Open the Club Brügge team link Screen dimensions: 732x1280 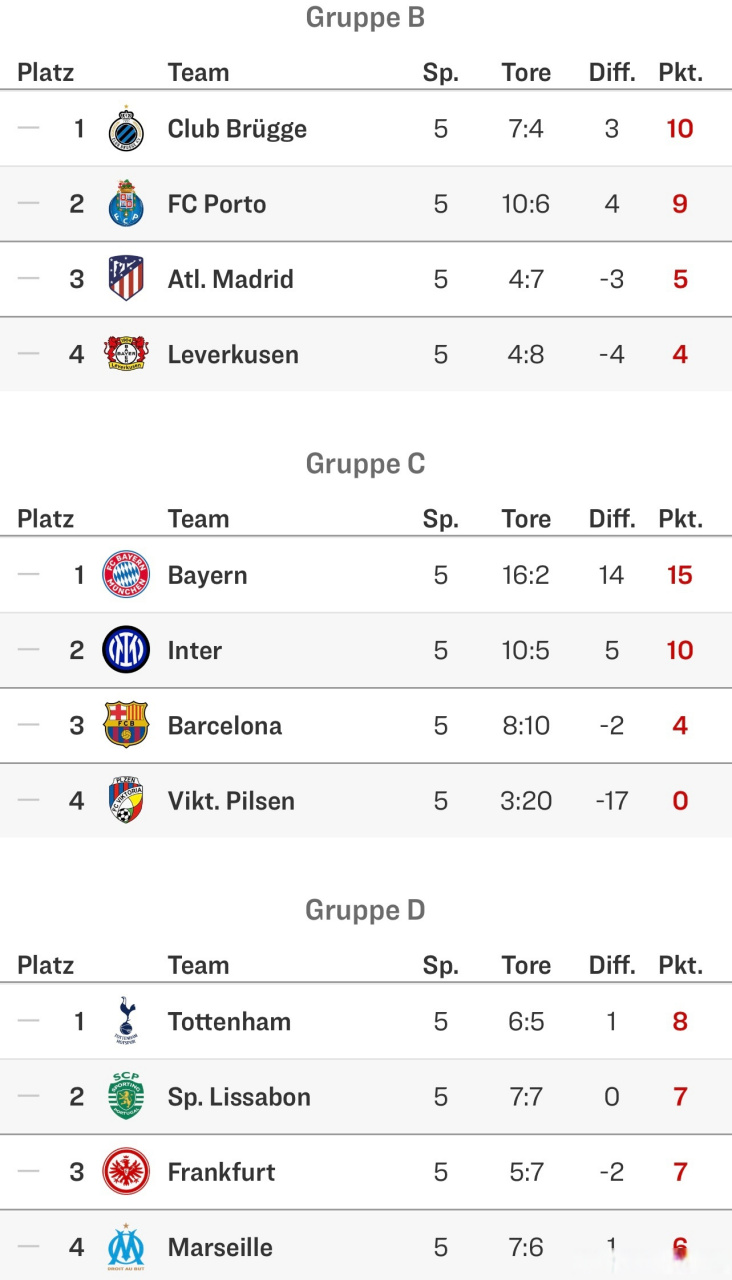point(237,129)
